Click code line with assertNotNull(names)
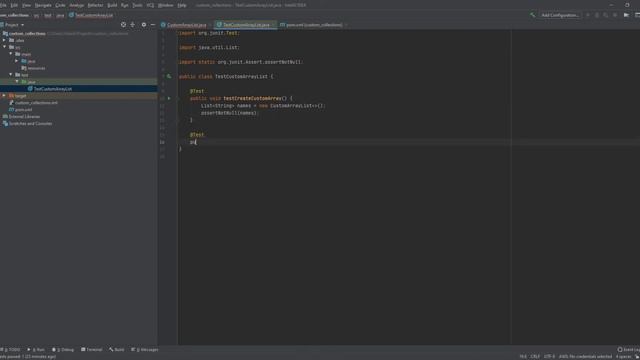Image resolution: width=640 pixels, height=360 pixels. (x=229, y=113)
